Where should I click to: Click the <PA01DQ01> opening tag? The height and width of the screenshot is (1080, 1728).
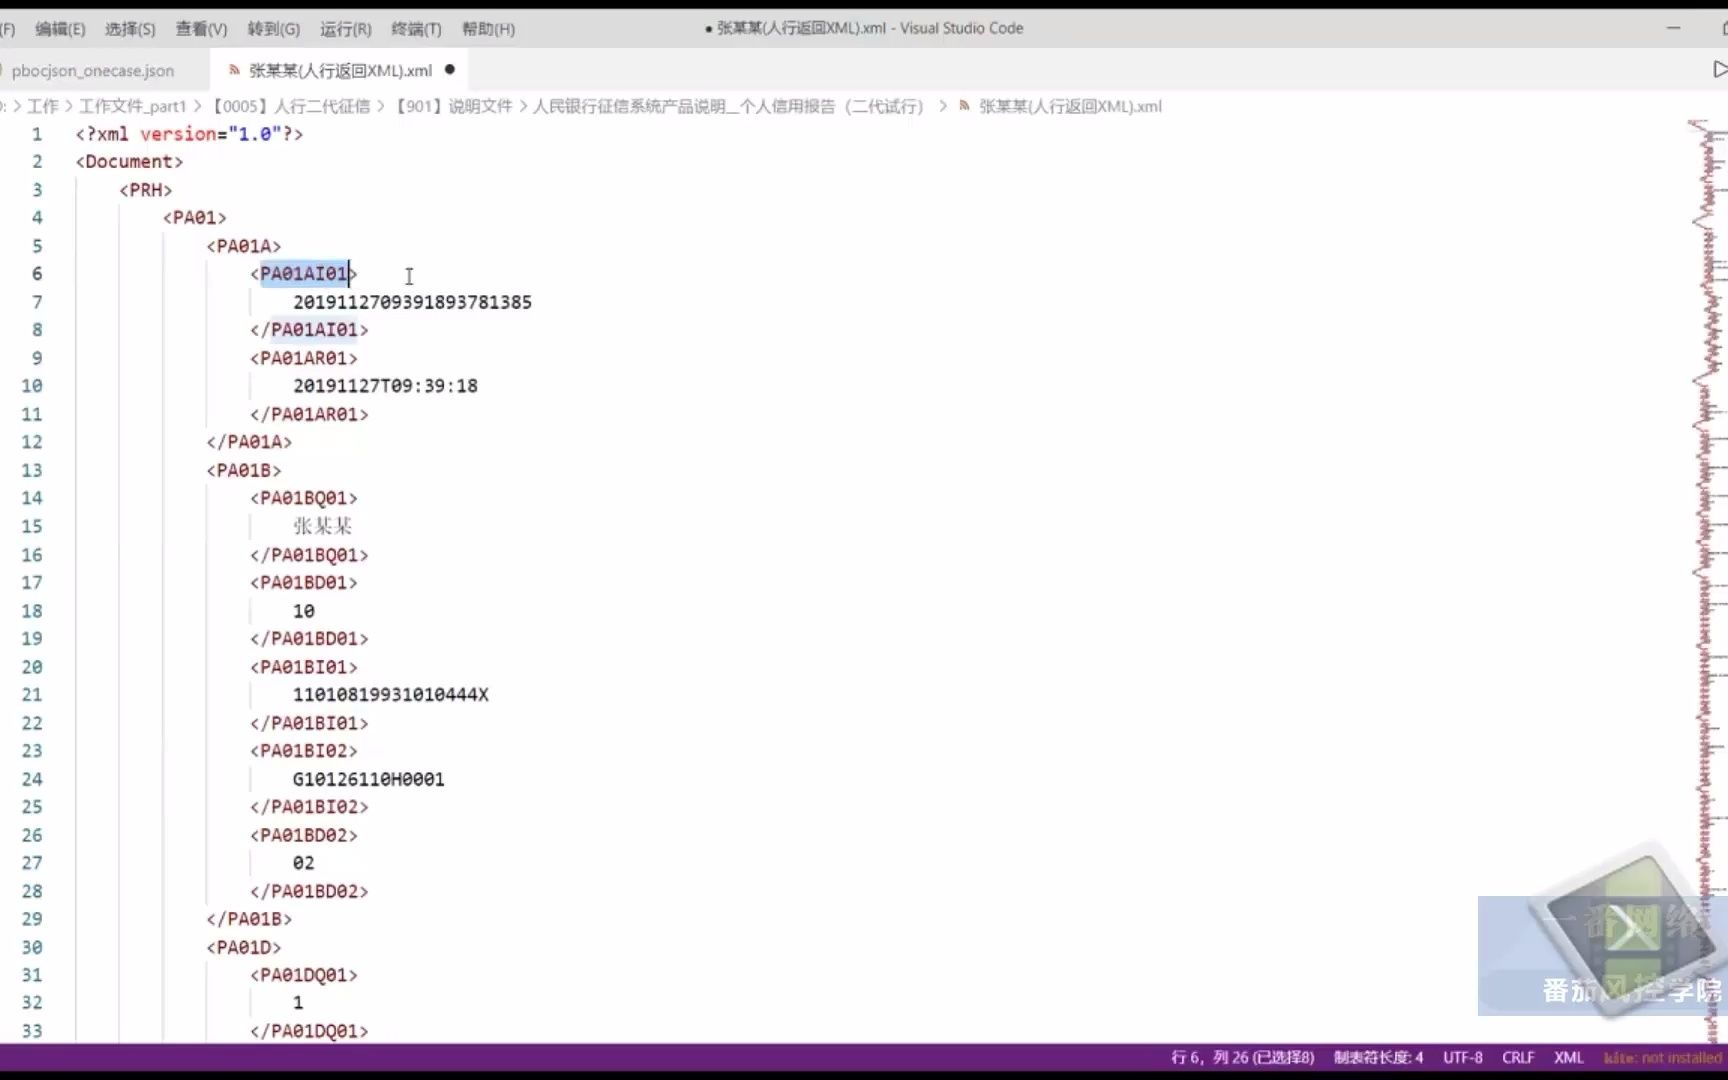304,975
